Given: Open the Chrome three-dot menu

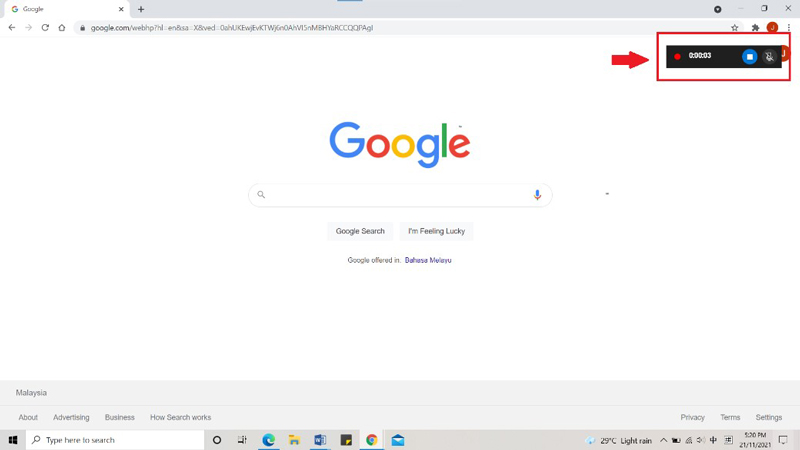Looking at the screenshot, I should point(789,28).
